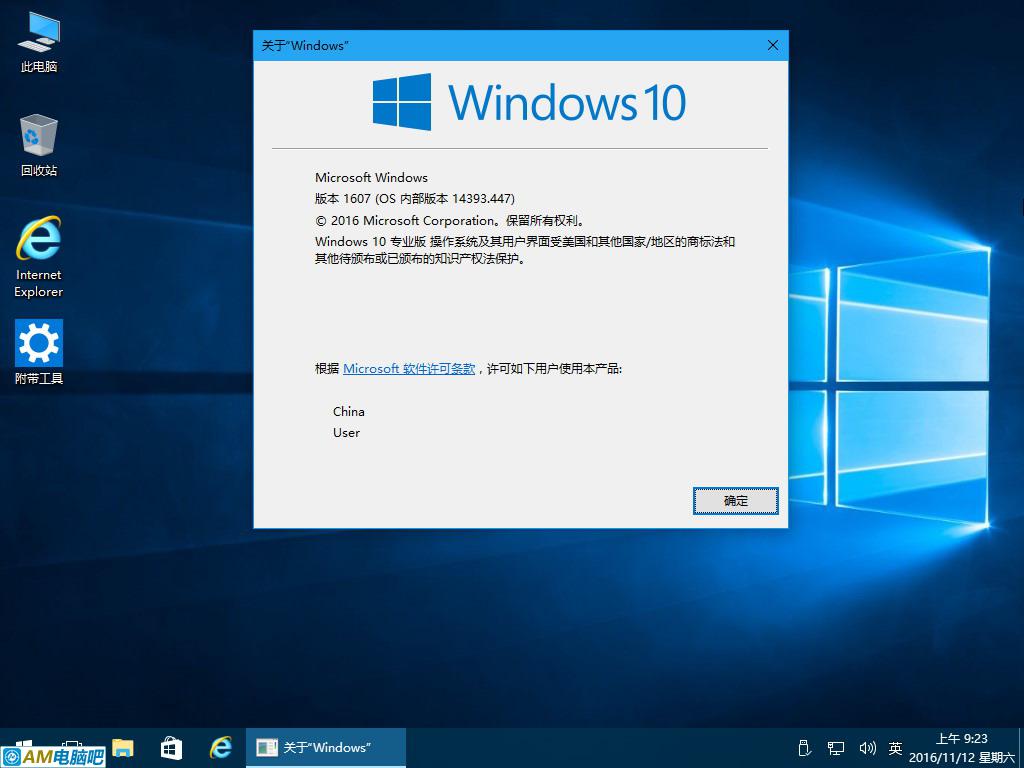
Task: Close the 关于"Windows" dialog
Action: pos(773,45)
